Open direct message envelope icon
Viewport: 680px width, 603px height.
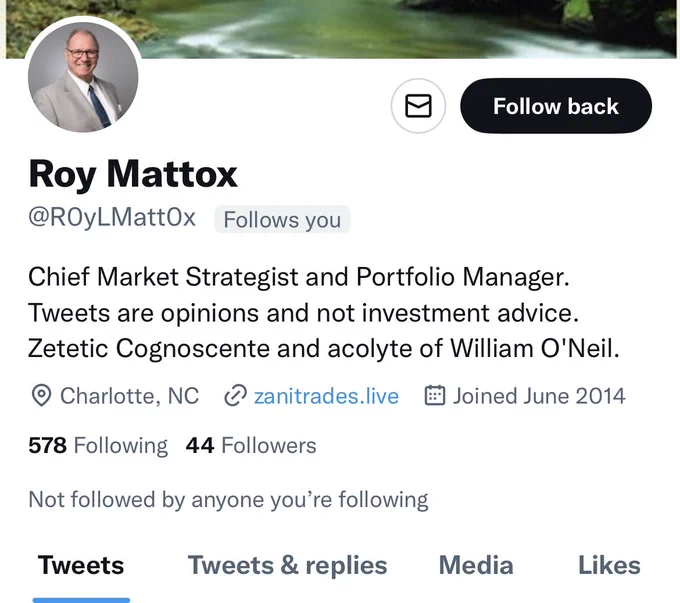coord(418,106)
